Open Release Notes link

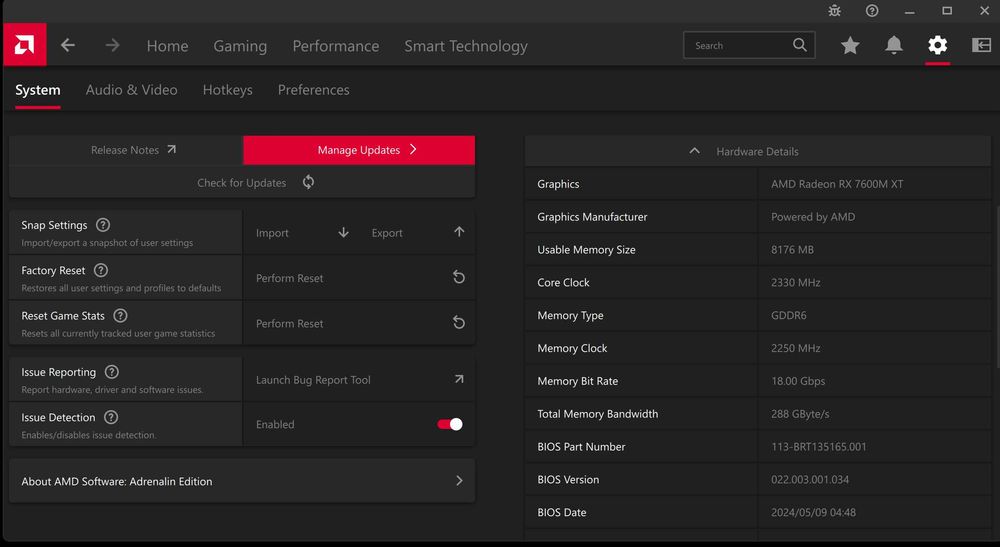pos(126,150)
